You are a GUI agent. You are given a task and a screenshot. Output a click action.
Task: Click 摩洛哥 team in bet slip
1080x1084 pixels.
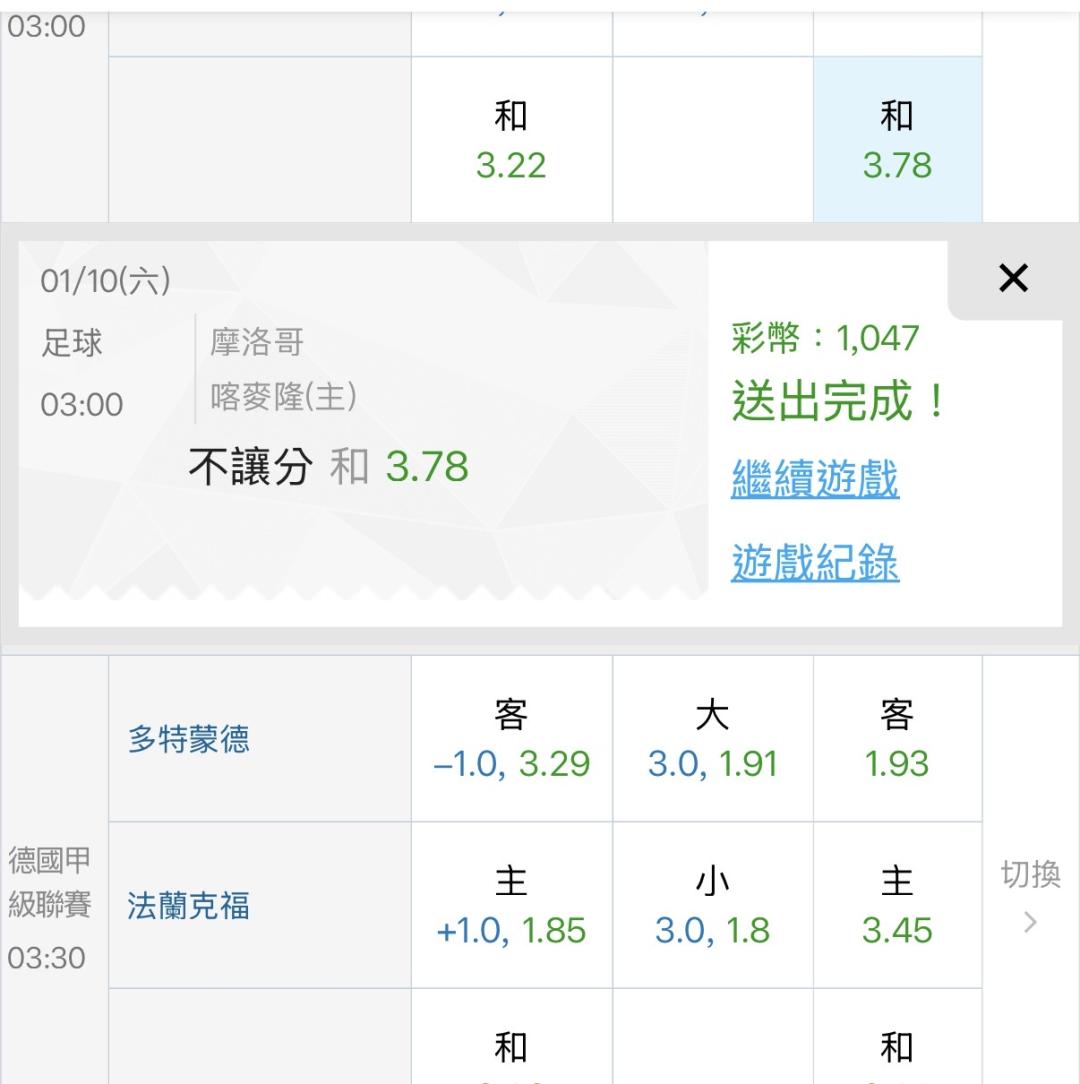click(257, 344)
